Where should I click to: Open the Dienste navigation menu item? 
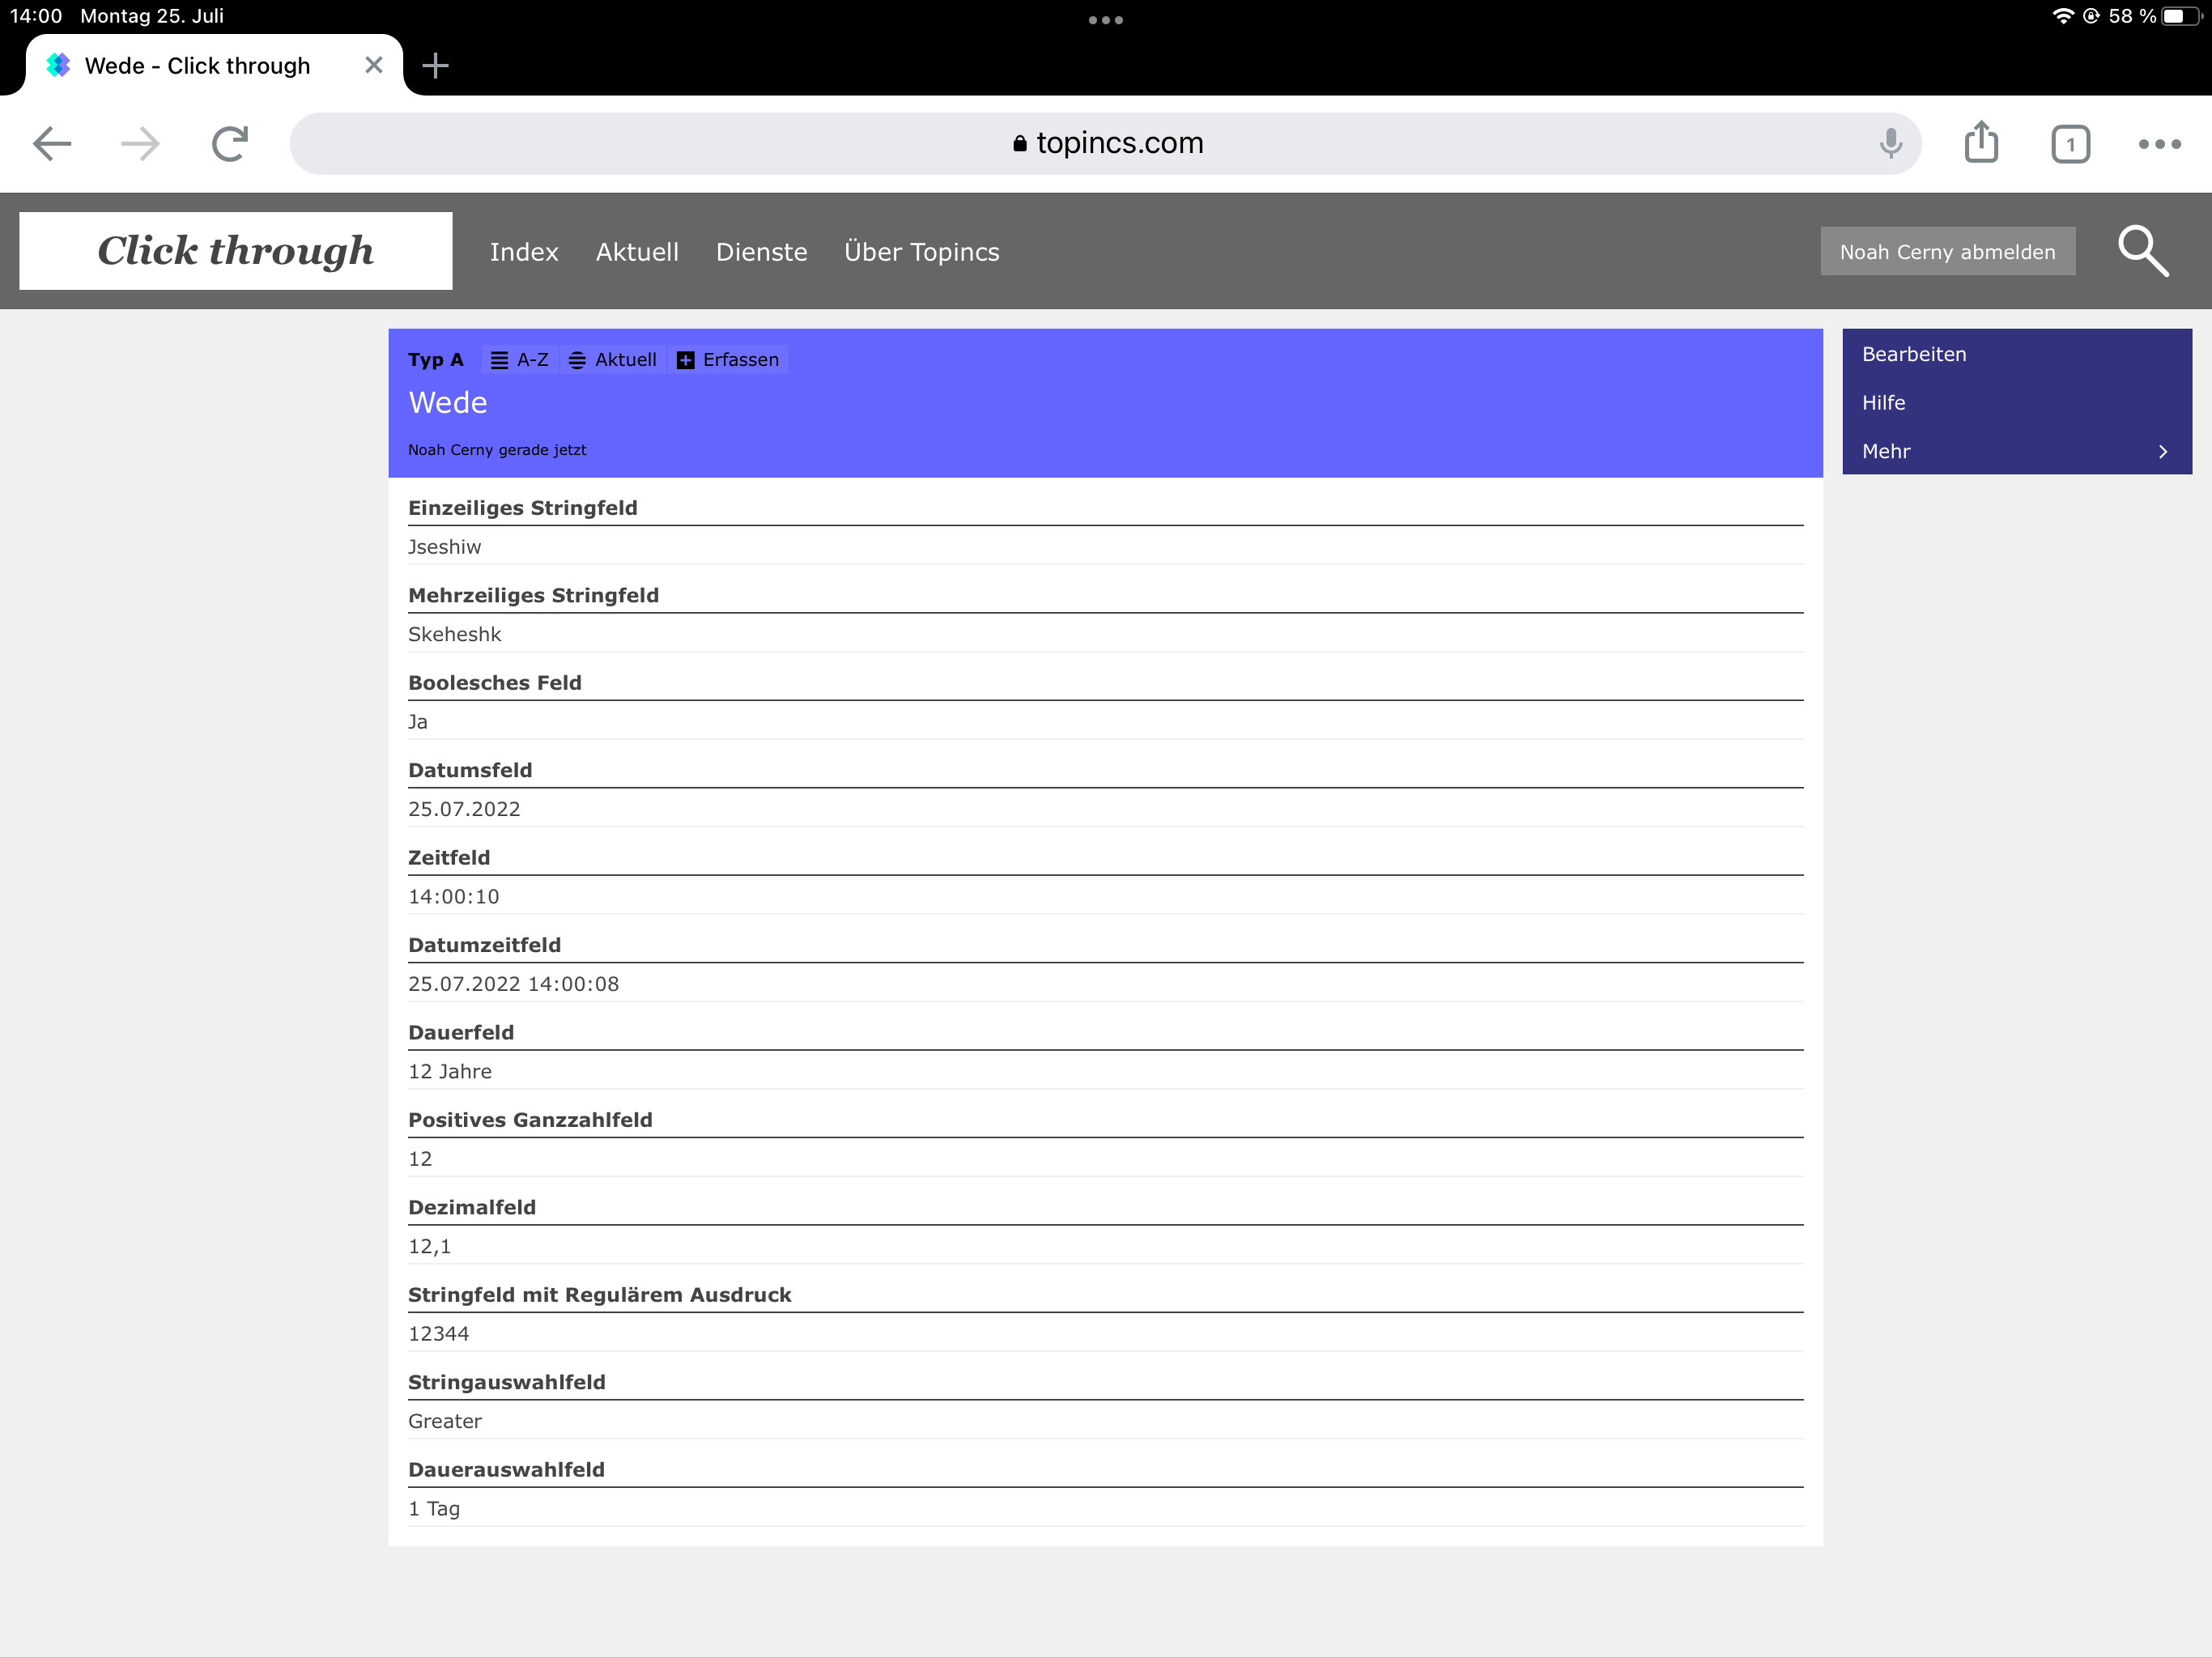pos(761,252)
